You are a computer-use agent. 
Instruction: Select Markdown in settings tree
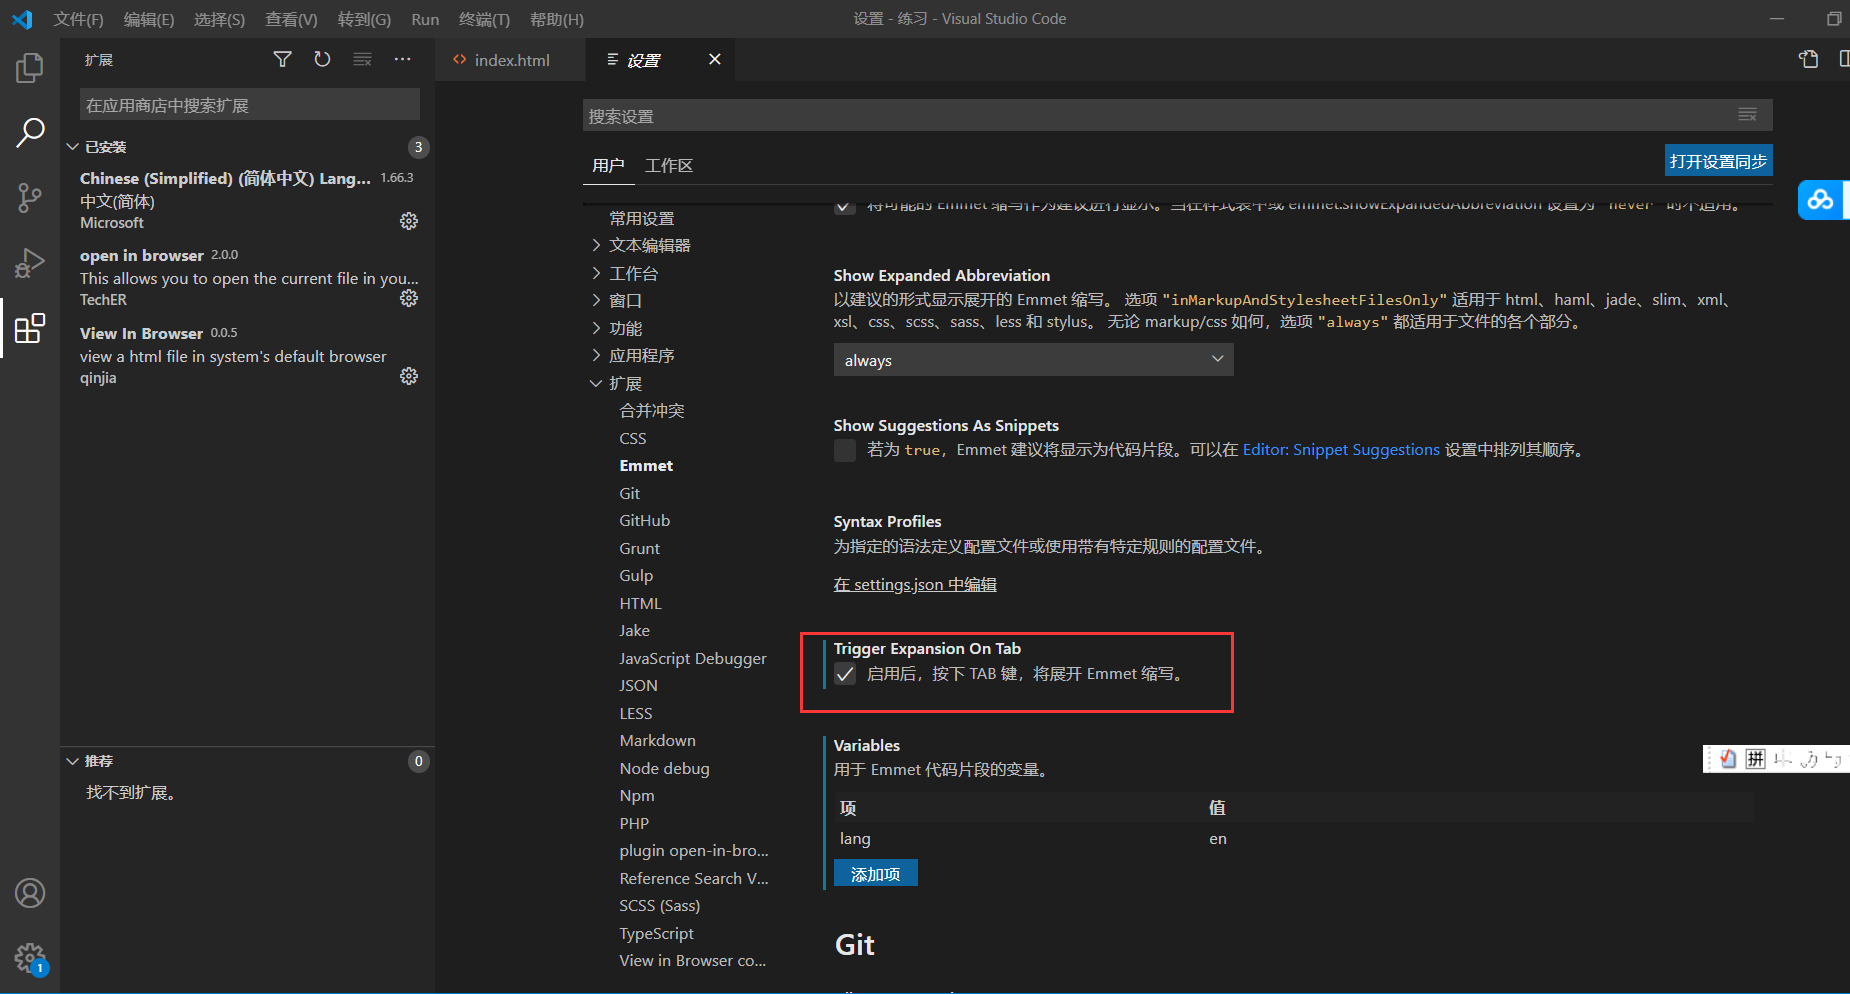point(658,741)
